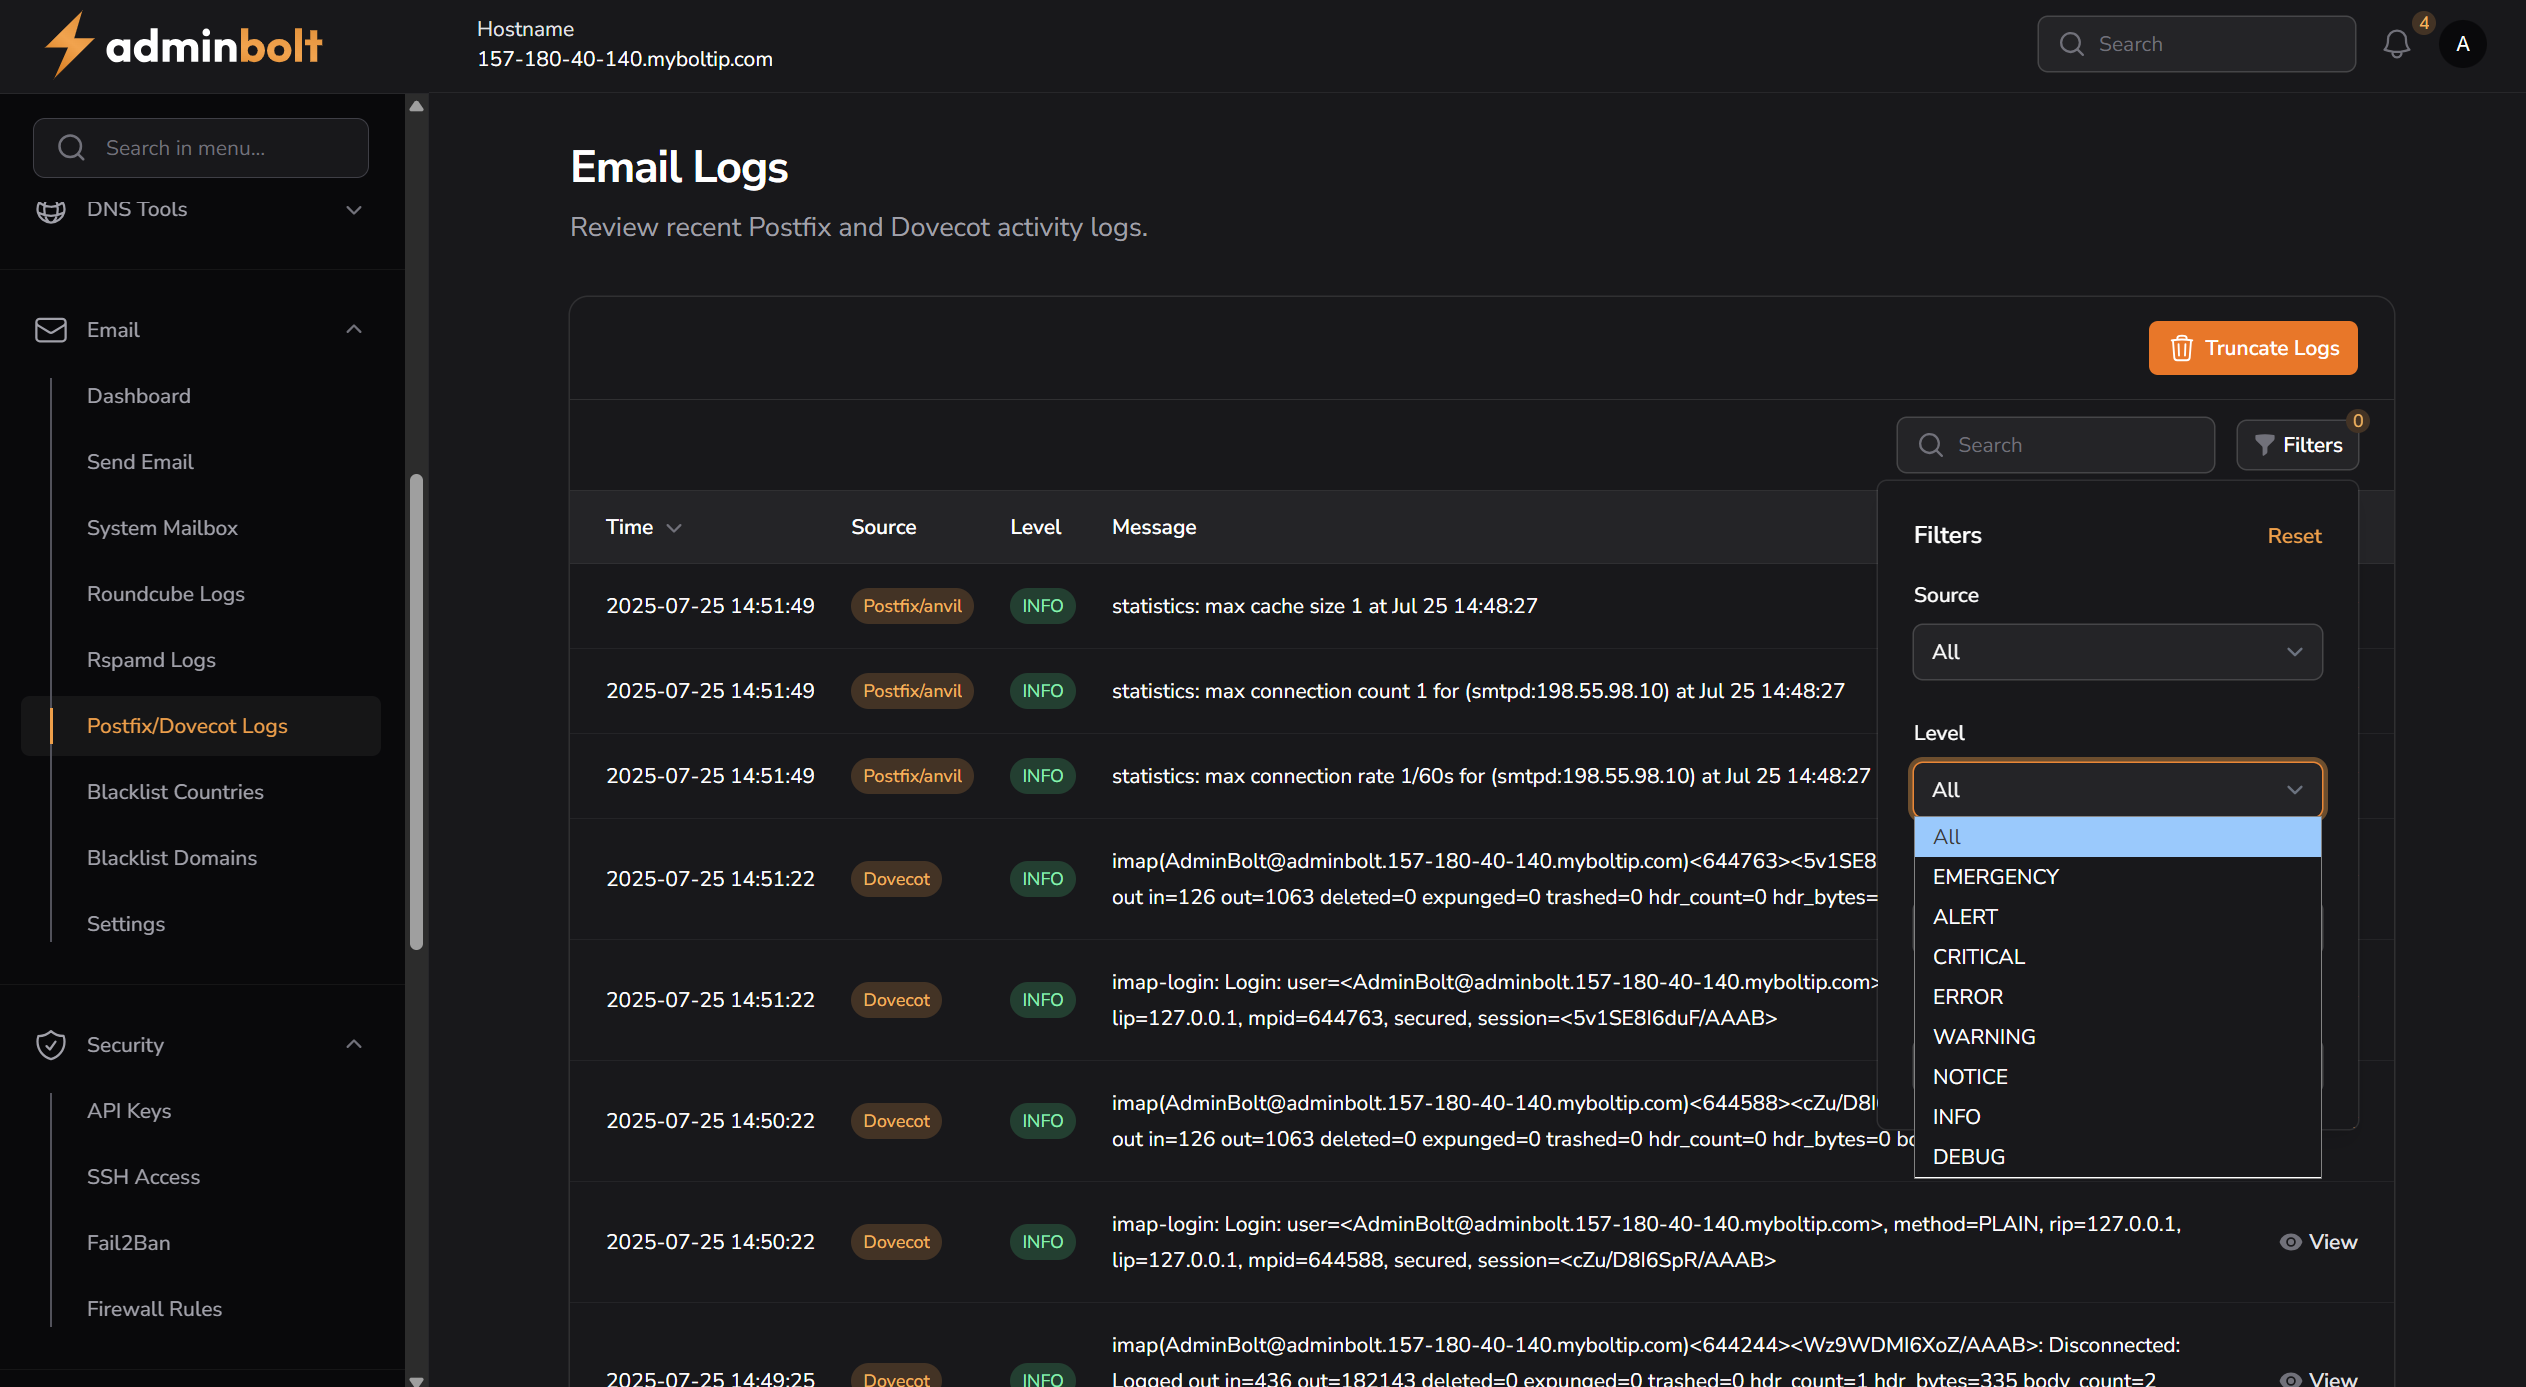The image size is (2526, 1387).
Task: Click the sidebar scrollbar down arrow
Action: (417, 1380)
